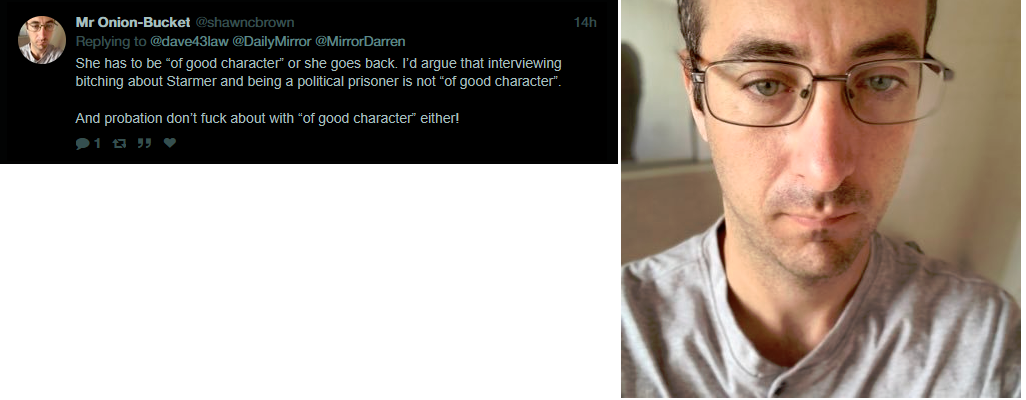
Task: Click the line starting "And probation don't"
Action: (x=268, y=119)
